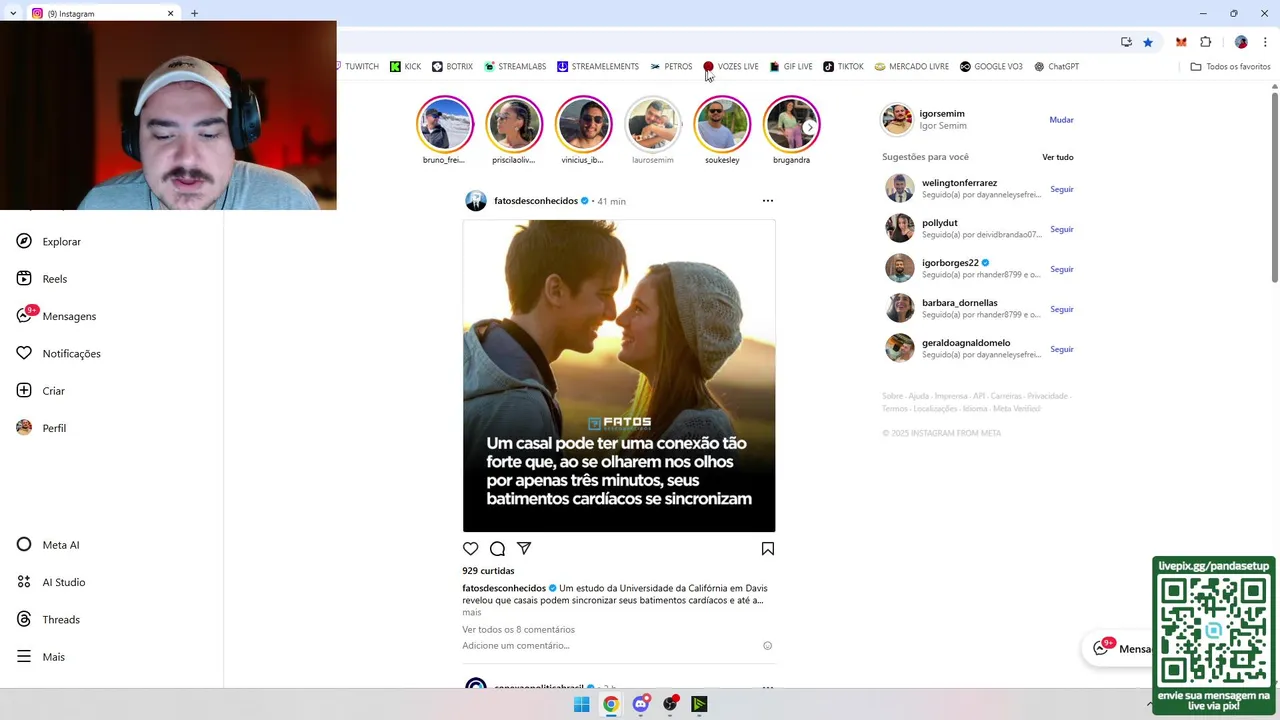Click Criar to make a new post

coord(40,391)
